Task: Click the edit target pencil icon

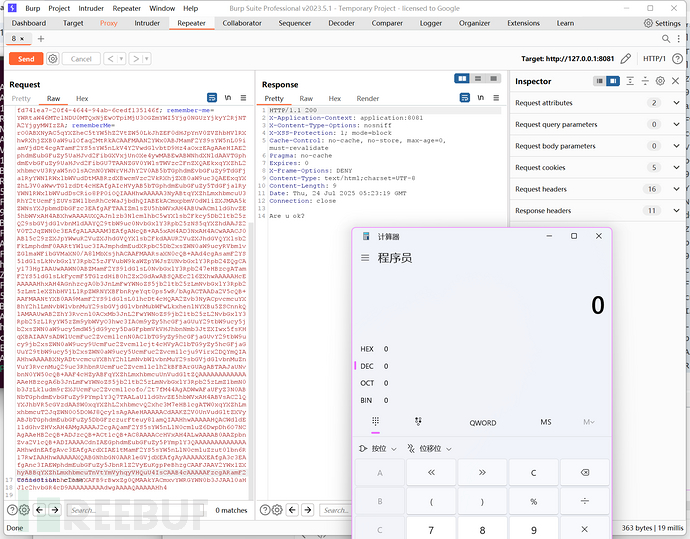Action: click(x=626, y=59)
